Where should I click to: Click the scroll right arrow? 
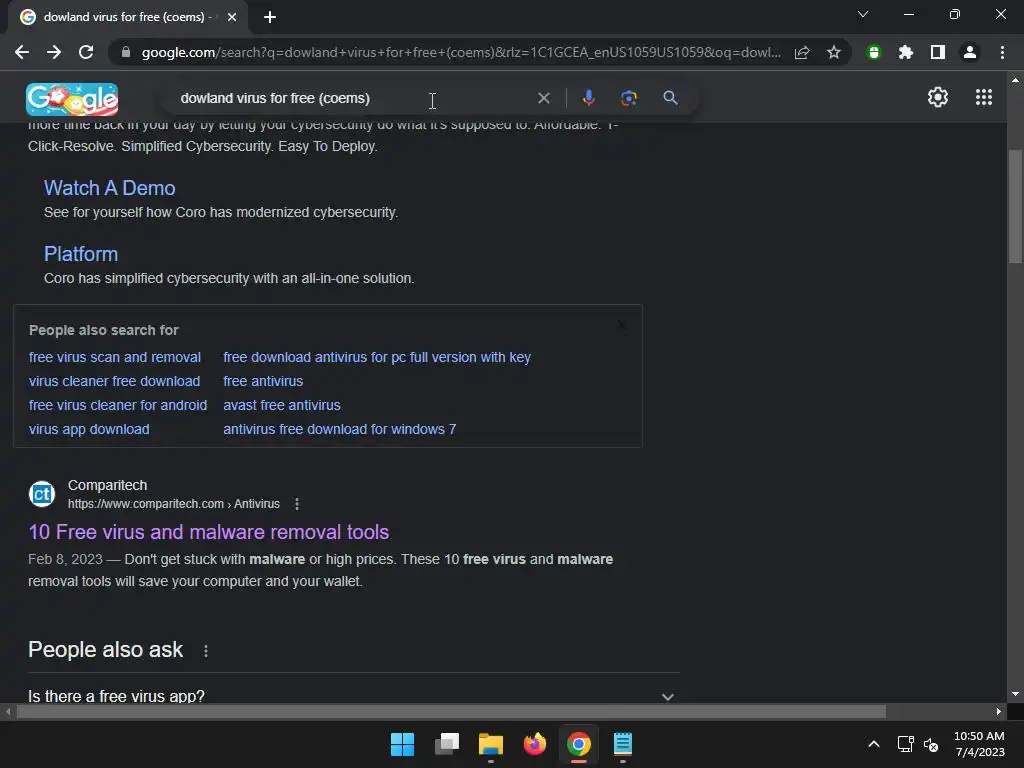tap(998, 711)
